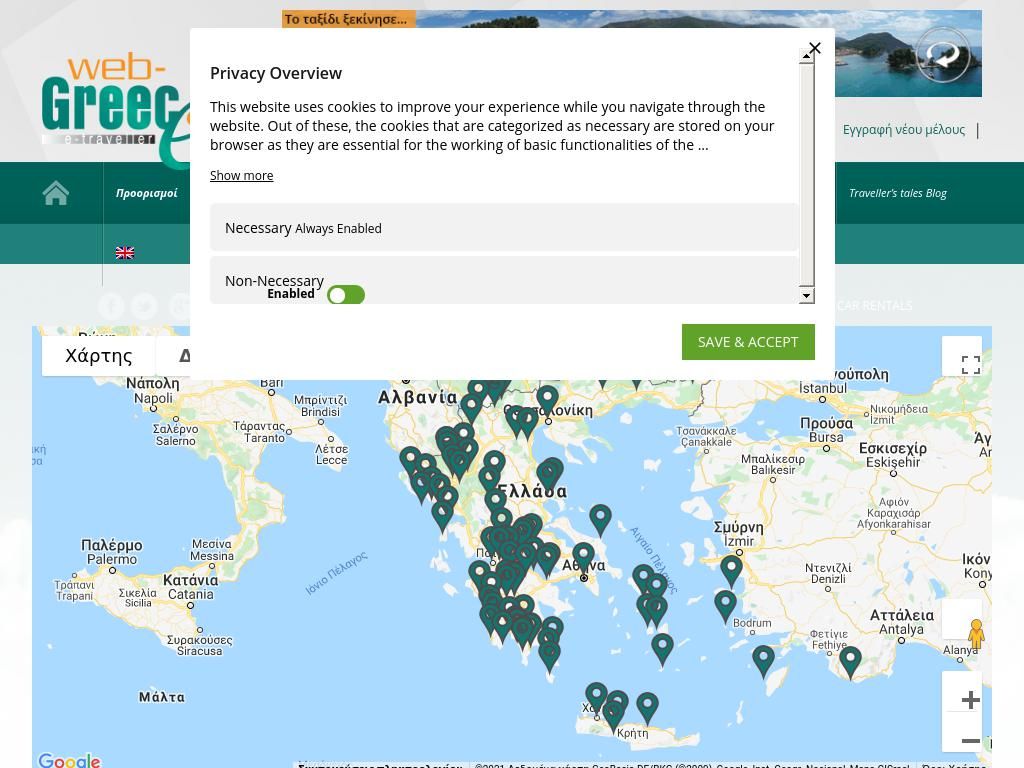Open Εγγραφή νέου μέλους registration link

904,129
